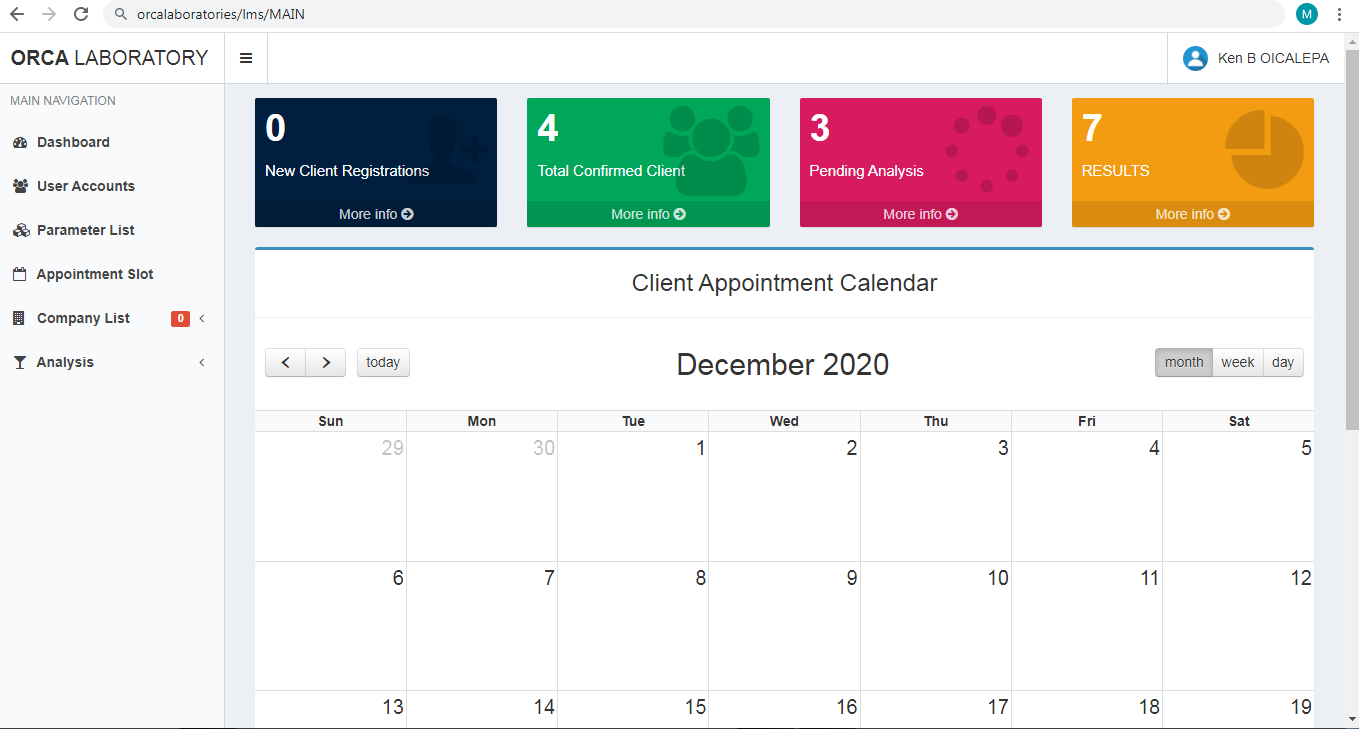Image resolution: width=1359 pixels, height=729 pixels.
Task: Open the User Accounts page
Action: click(112, 186)
